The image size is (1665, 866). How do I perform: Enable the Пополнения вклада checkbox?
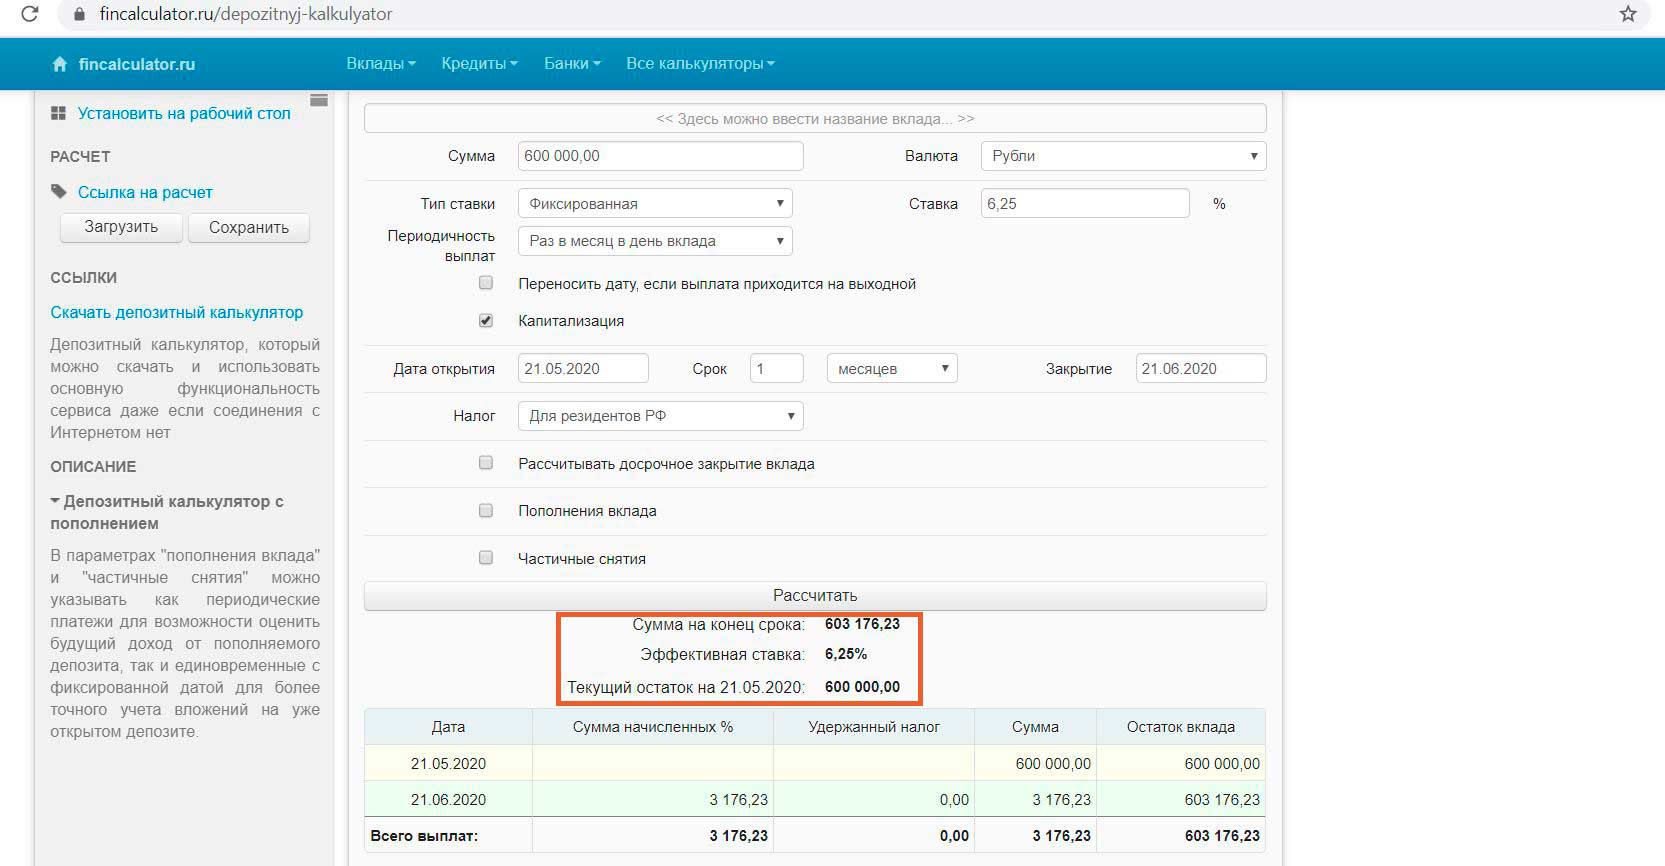click(486, 510)
